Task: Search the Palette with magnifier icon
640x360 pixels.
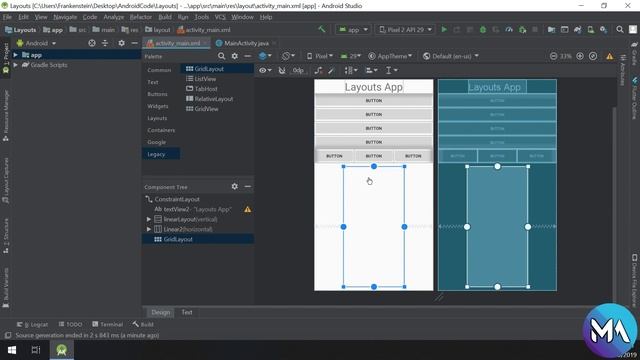Action: click(221, 56)
